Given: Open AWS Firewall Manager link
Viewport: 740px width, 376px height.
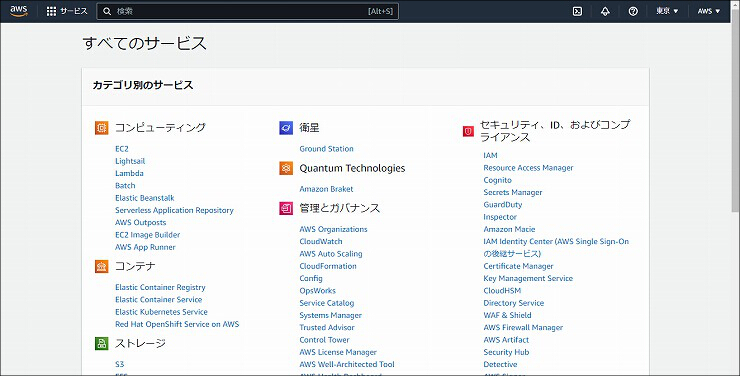Looking at the screenshot, I should [x=523, y=327].
